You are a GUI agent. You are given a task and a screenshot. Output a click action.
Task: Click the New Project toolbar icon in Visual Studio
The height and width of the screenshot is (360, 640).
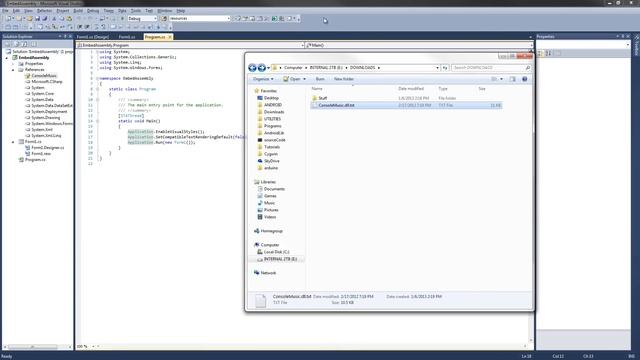(9, 18)
